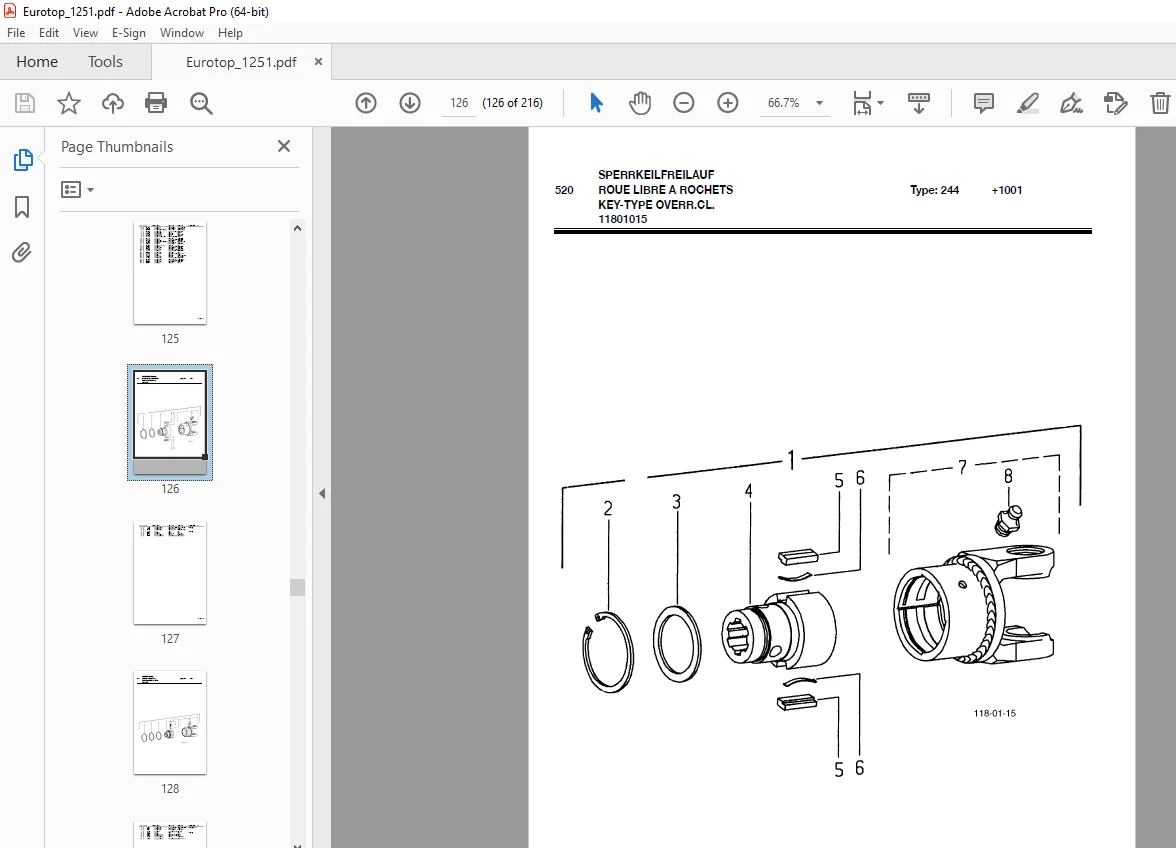Open the Attachments paperclip panel

tap(22, 253)
